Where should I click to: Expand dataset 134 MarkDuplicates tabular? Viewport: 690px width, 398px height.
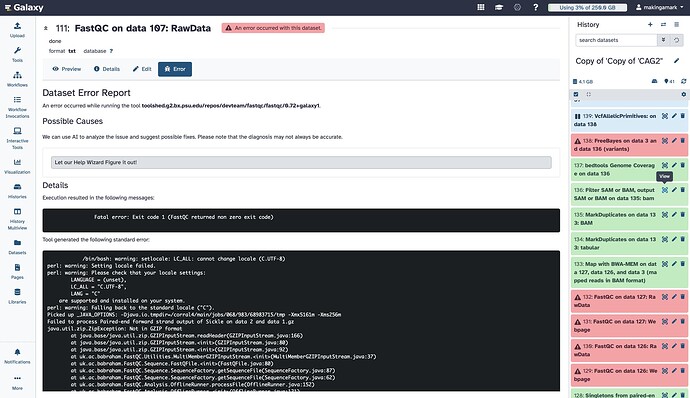pyautogui.click(x=614, y=243)
